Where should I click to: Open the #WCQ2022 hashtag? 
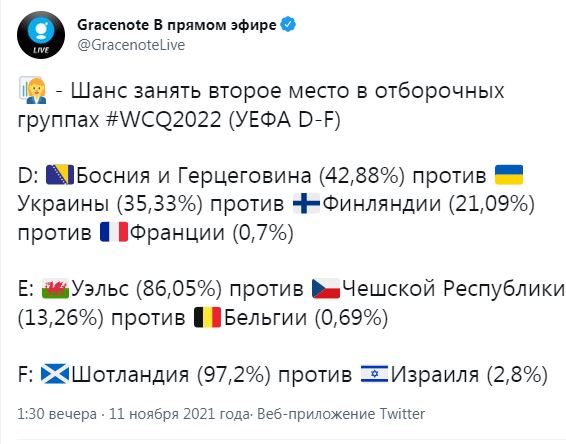[164, 119]
